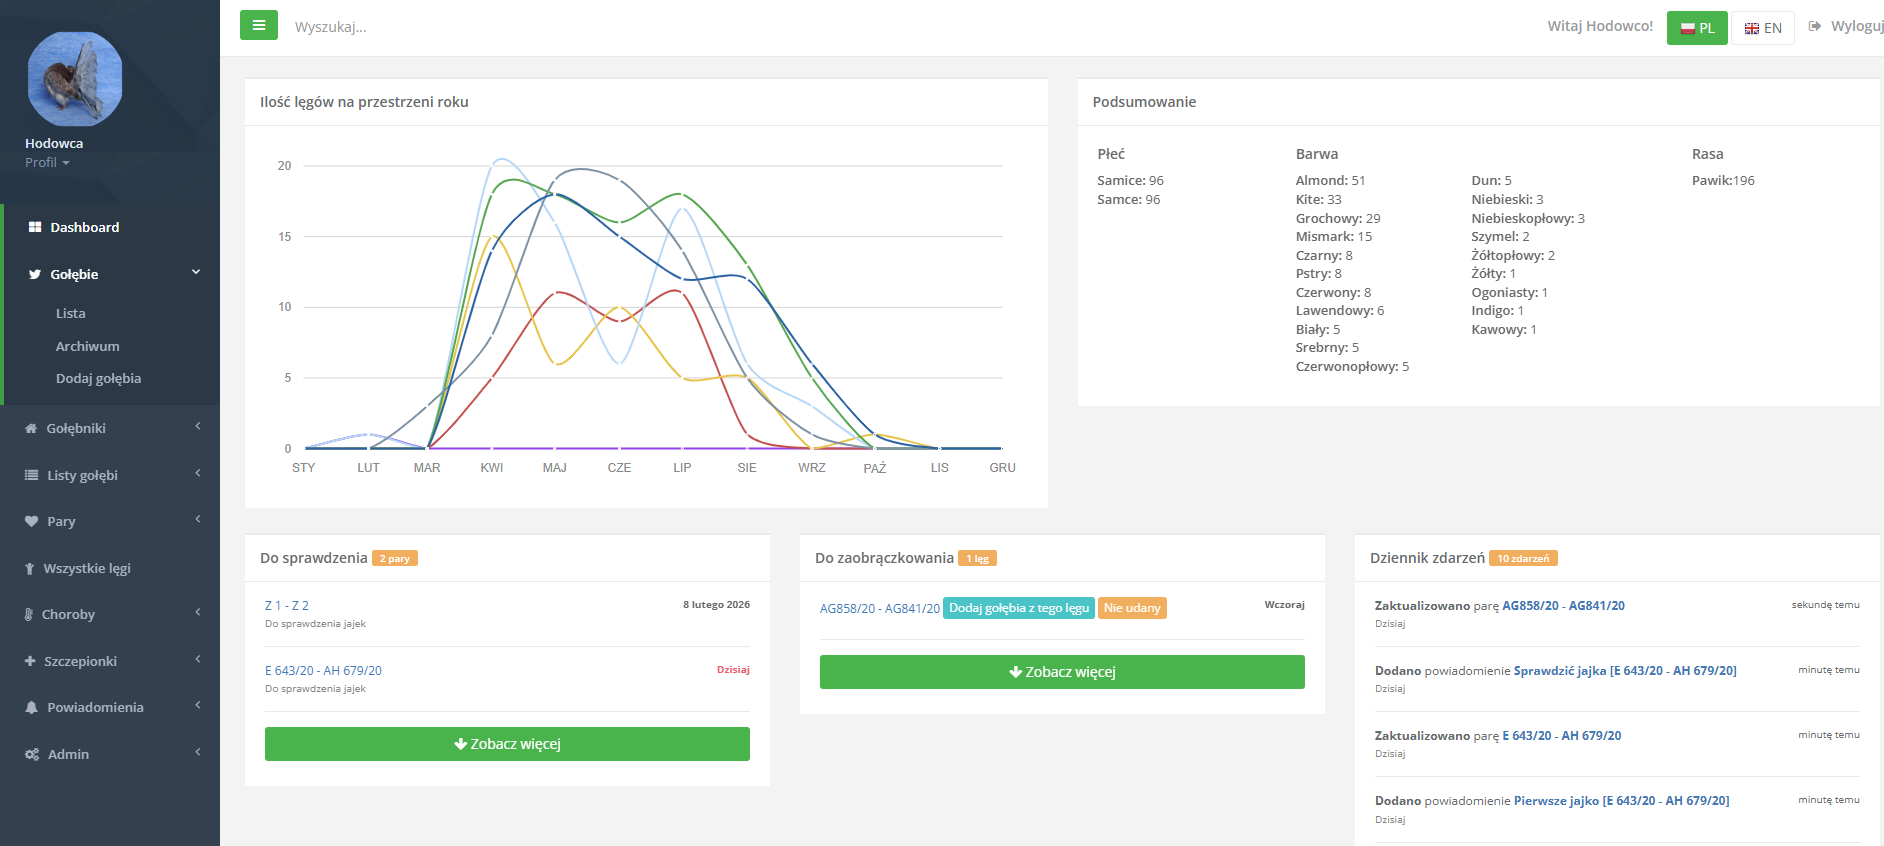Screen dimensions: 1884x846
Task: Open Archiwum in the Gołębie submenu
Action: coord(88,346)
